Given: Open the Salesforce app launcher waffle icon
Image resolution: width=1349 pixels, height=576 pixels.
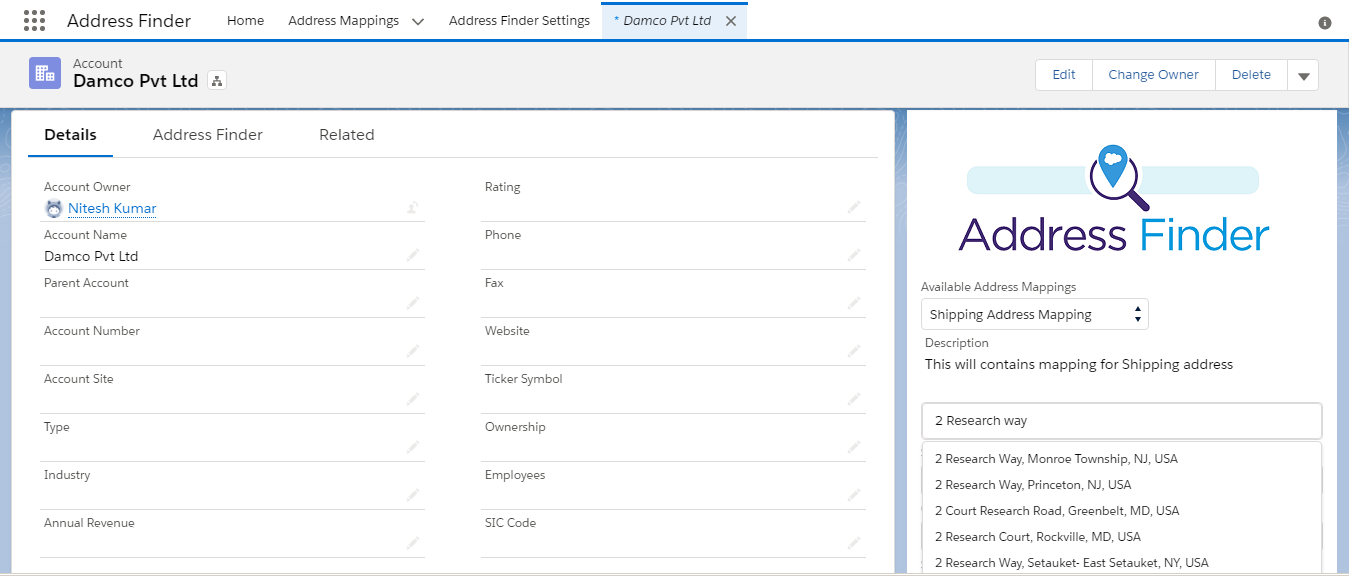Looking at the screenshot, I should click(33, 20).
